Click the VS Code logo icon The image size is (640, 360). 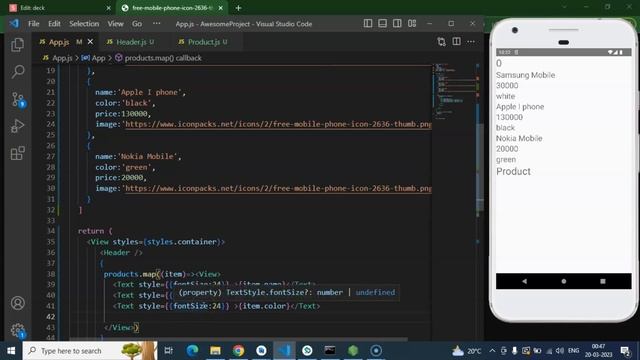14,23
